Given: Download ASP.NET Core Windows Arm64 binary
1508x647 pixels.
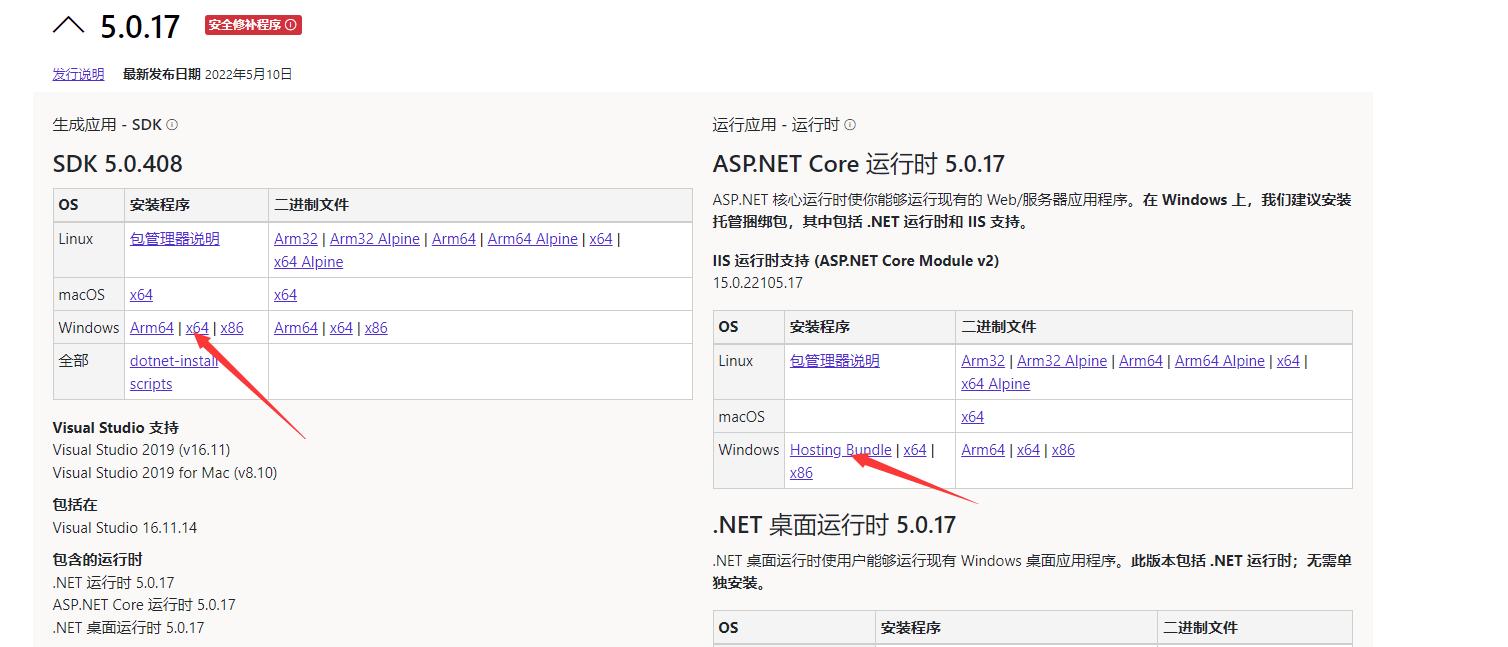Looking at the screenshot, I should point(983,450).
